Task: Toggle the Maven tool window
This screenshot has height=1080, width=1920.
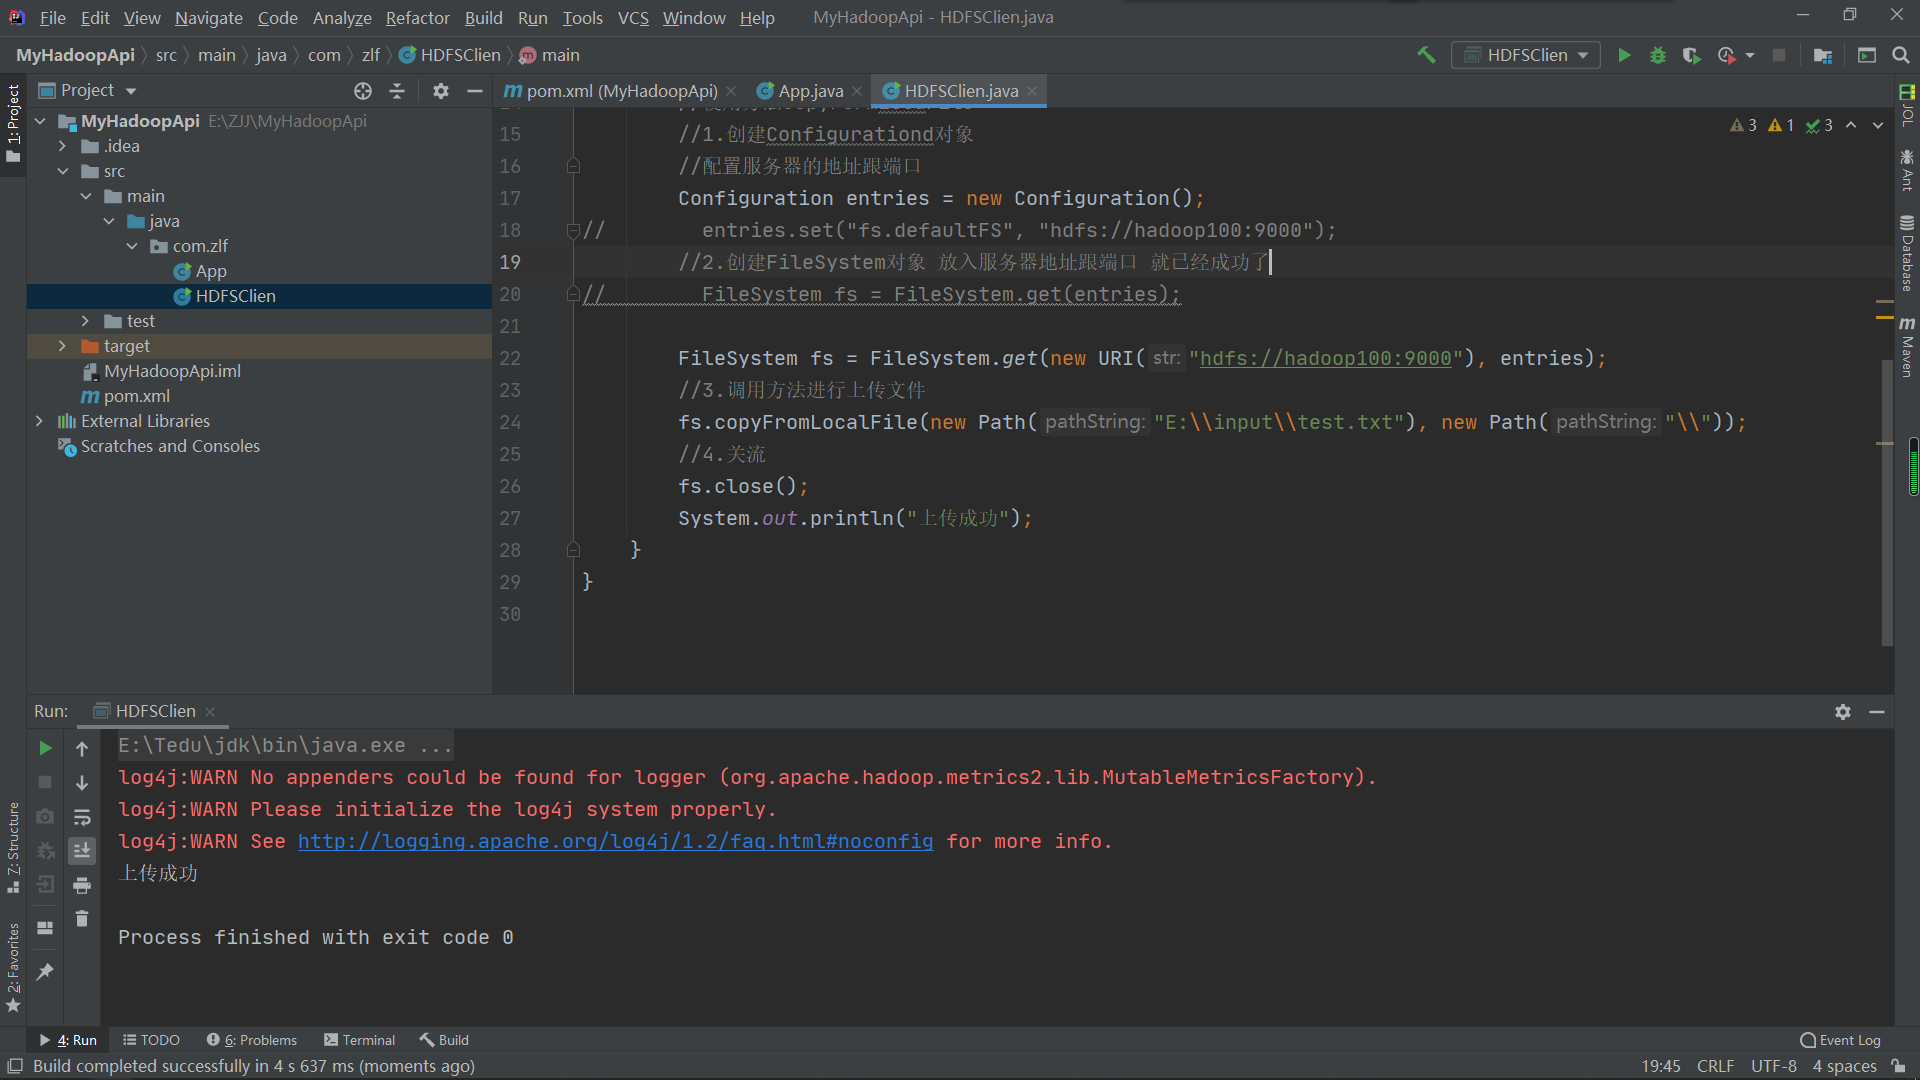Action: [x=1907, y=346]
